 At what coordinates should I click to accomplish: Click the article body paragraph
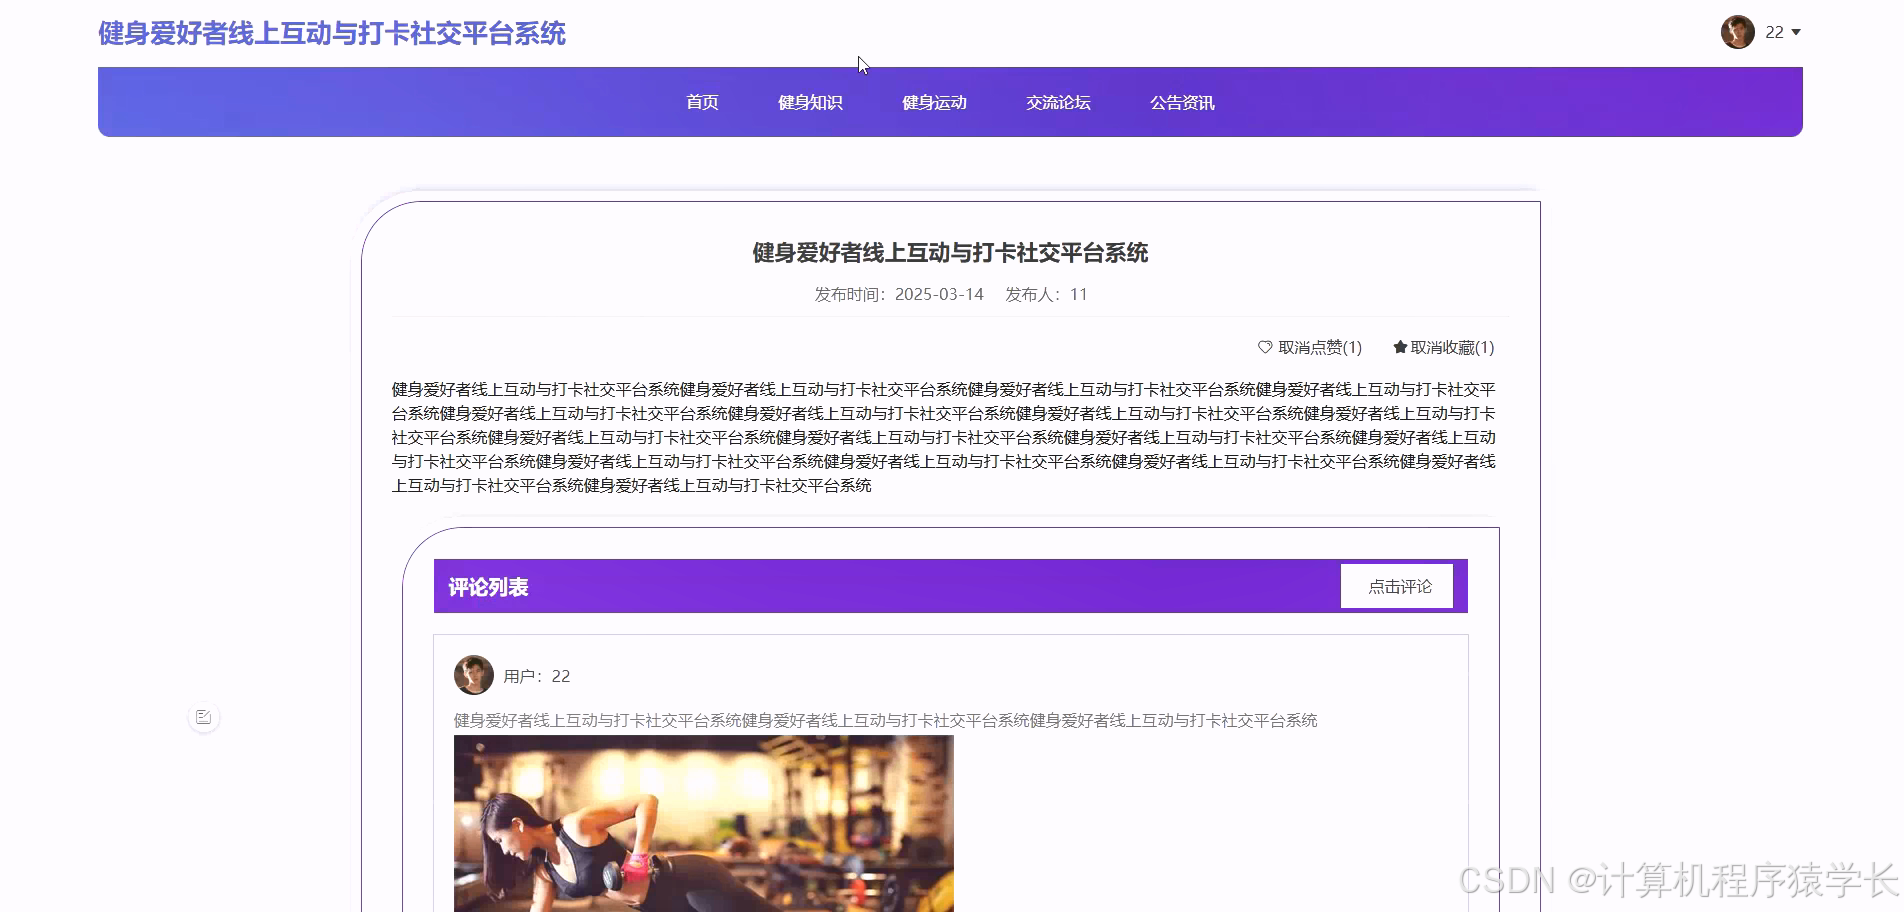tap(944, 437)
